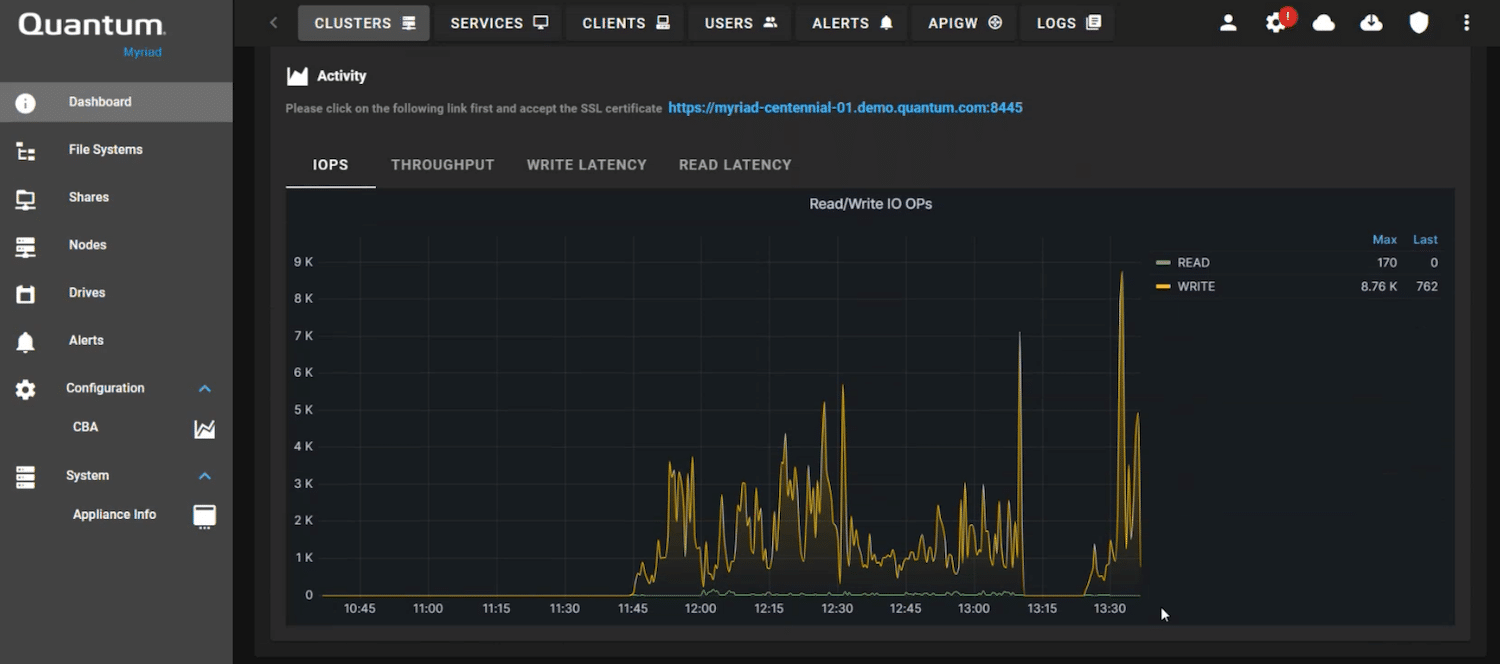Click the Read/Write IO OPs chart title
1500x664 pixels.
[871, 204]
